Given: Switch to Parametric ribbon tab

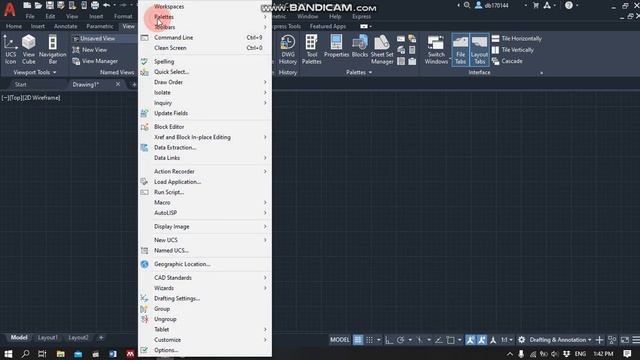Looking at the screenshot, I should point(100,26).
